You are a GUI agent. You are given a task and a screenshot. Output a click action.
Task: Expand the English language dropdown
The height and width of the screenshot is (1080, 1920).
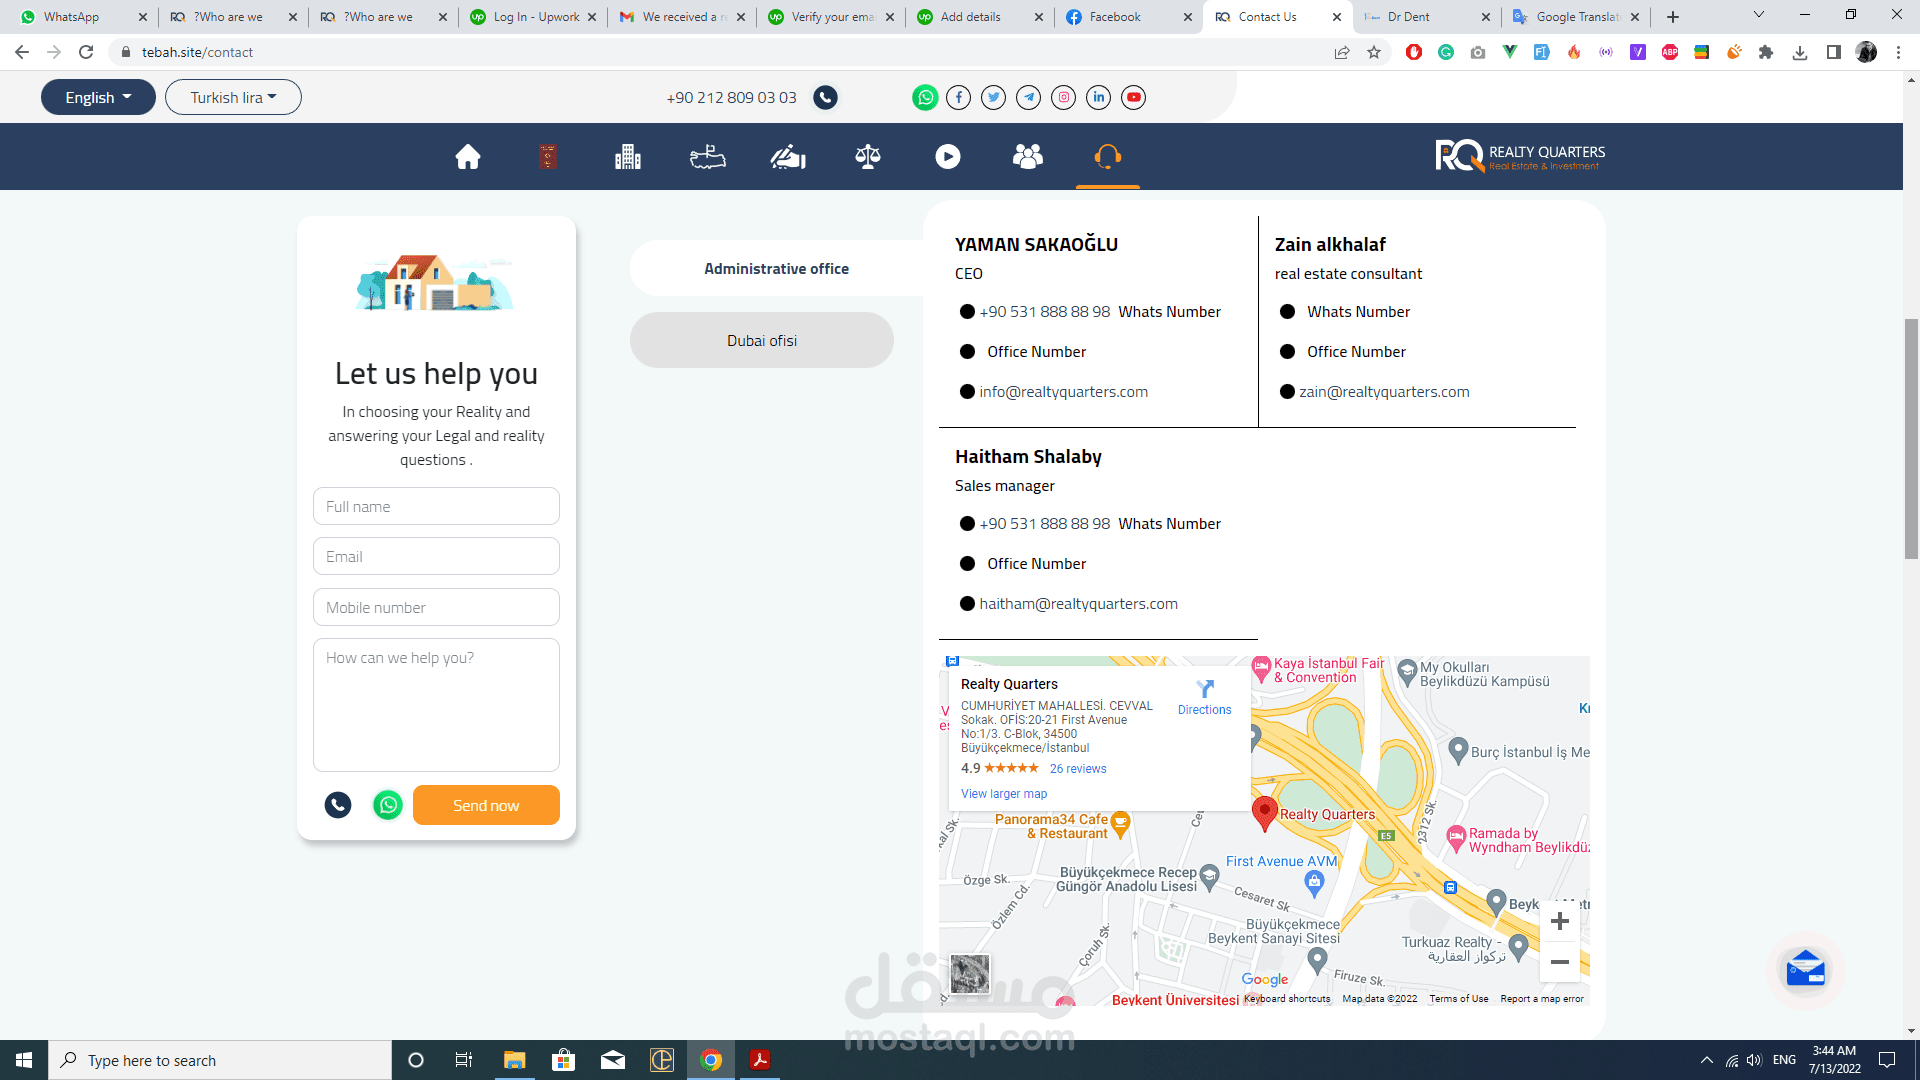tap(98, 97)
